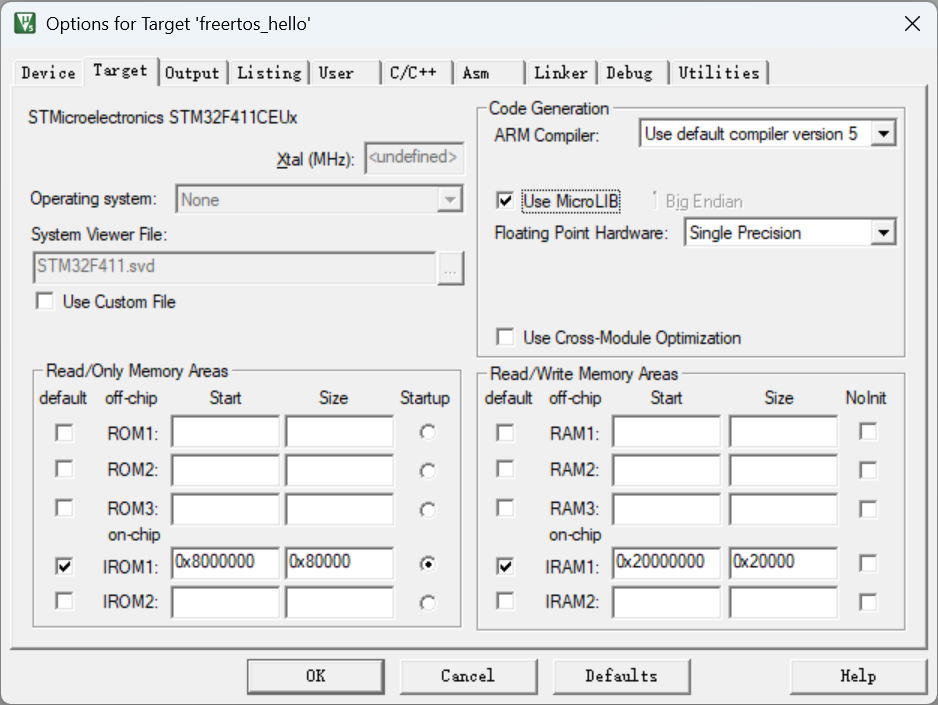Check the RAM3 default checkbox

tap(505, 508)
